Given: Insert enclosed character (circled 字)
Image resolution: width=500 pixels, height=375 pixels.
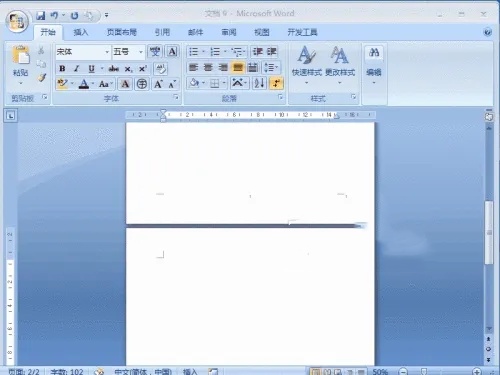Looking at the screenshot, I should click(142, 84).
